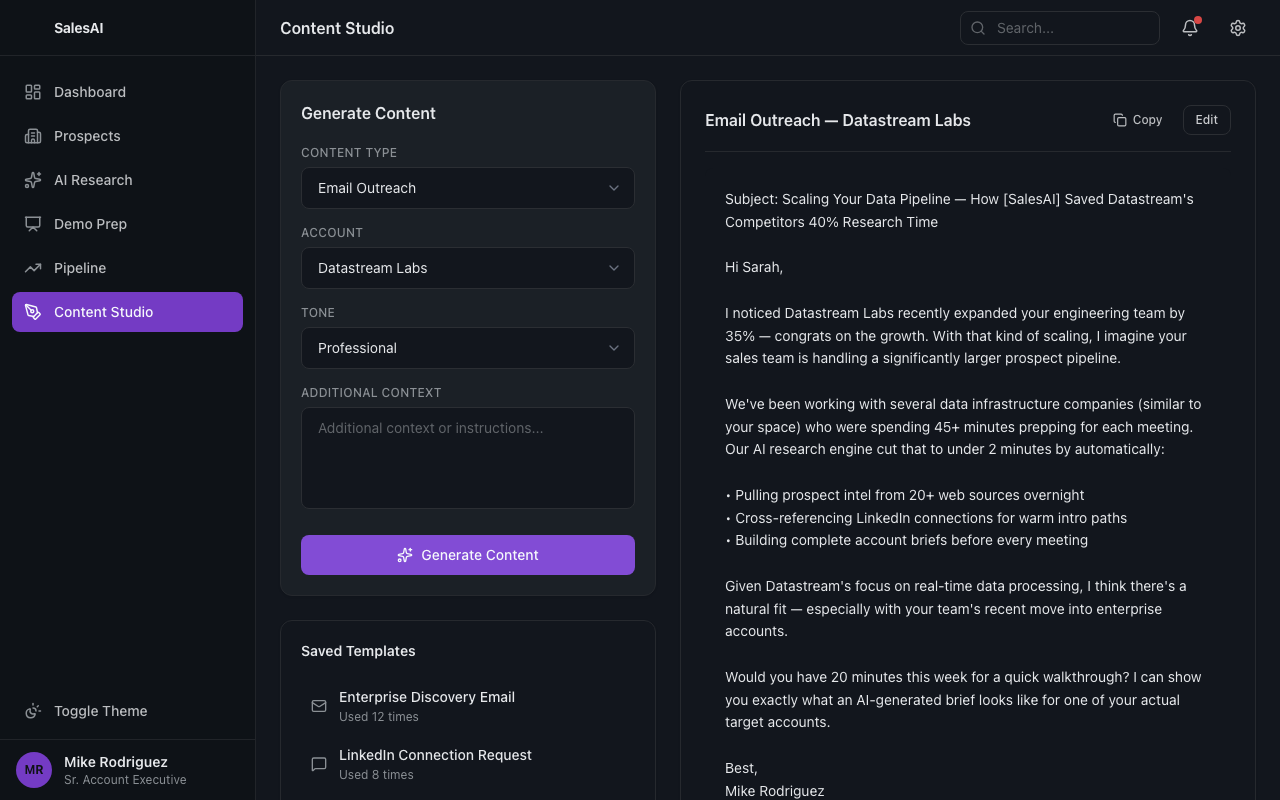Open the Content Type dropdown
1280x800 pixels.
(x=467, y=188)
